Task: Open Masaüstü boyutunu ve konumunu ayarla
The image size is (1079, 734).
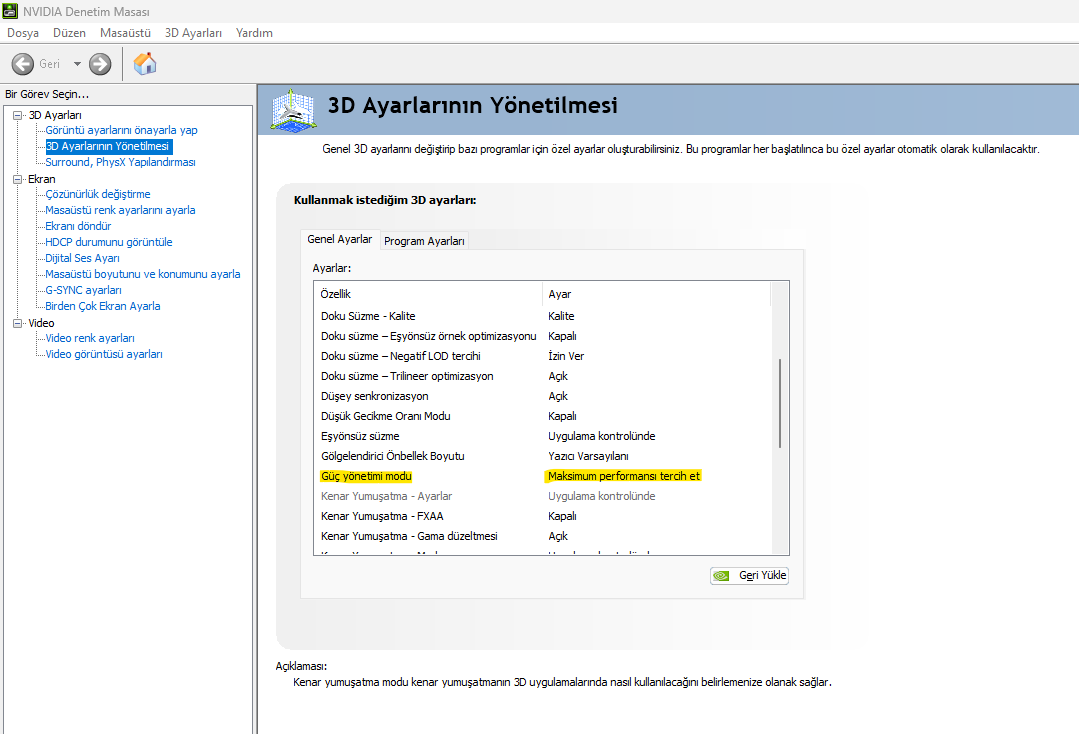Action: 142,274
